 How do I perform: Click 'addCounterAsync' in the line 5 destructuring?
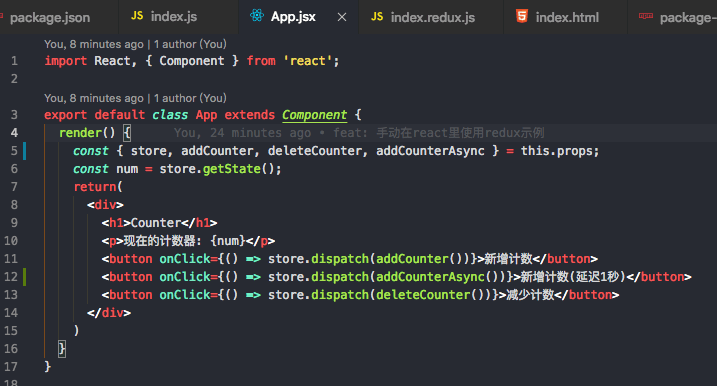(x=430, y=151)
